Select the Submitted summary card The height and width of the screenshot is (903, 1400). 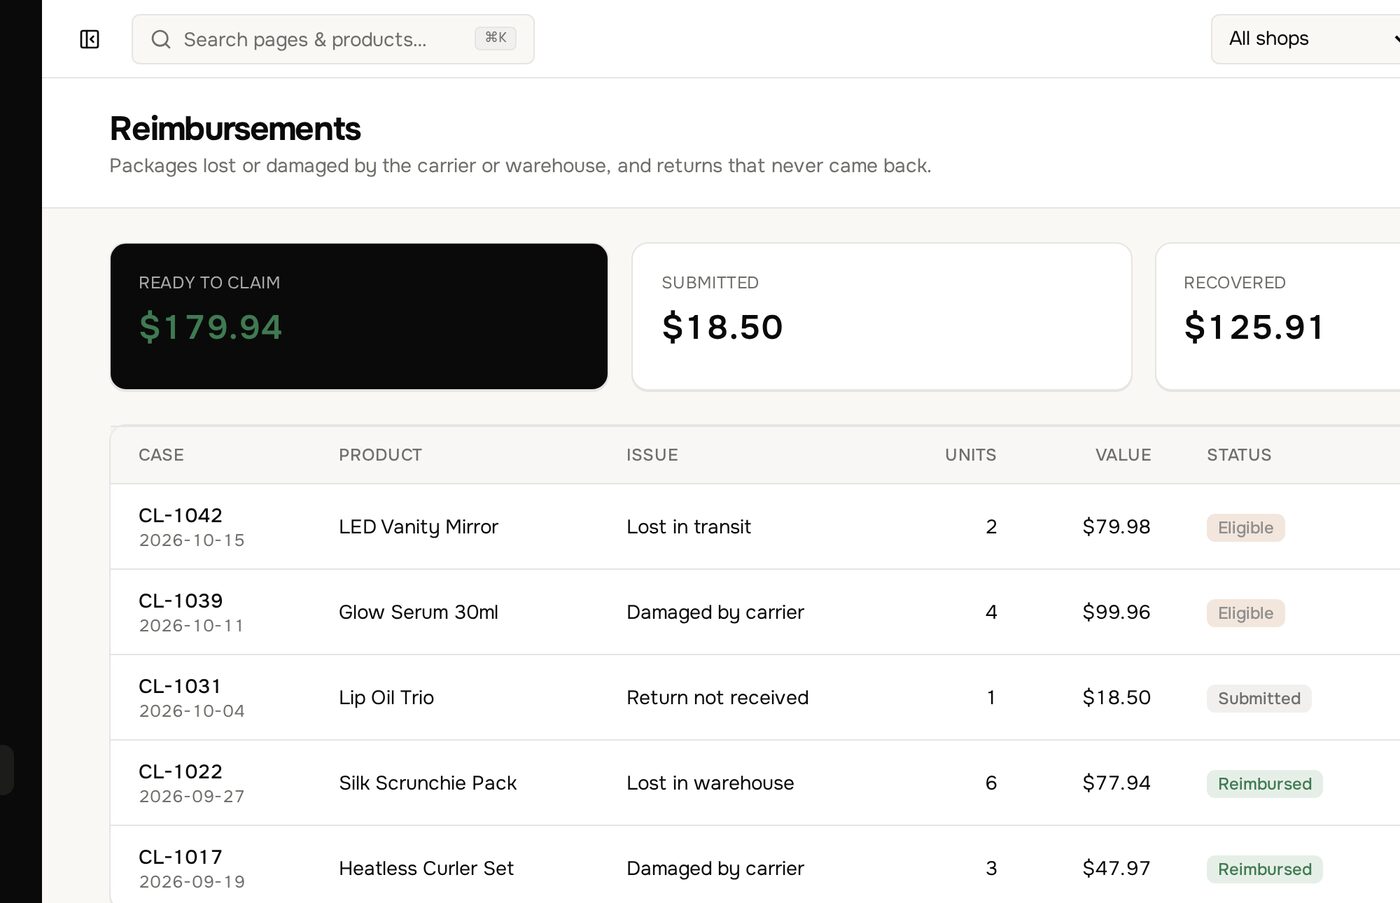pyautogui.click(x=882, y=316)
